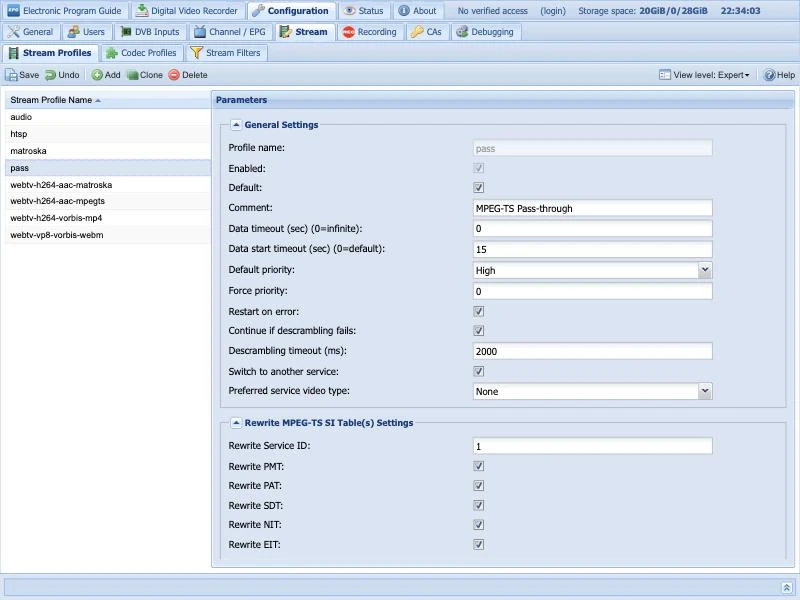Open the Default priority dropdown
Viewport: 800px width, 600px height.
705,270
